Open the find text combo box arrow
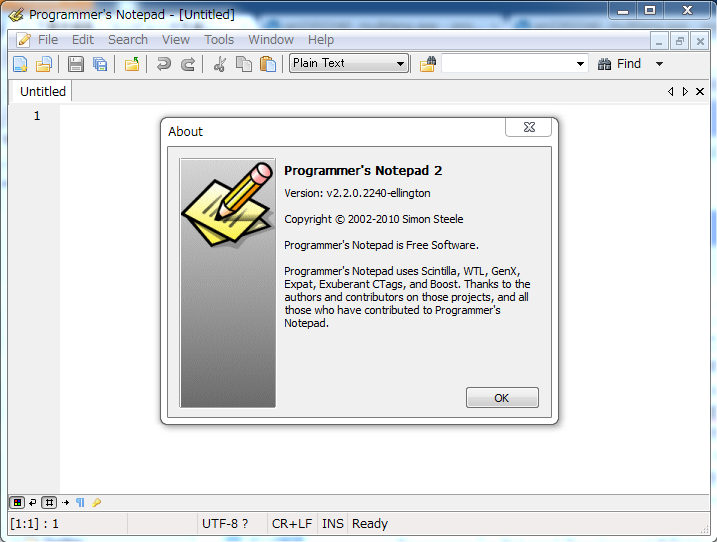The image size is (717, 542). (580, 64)
